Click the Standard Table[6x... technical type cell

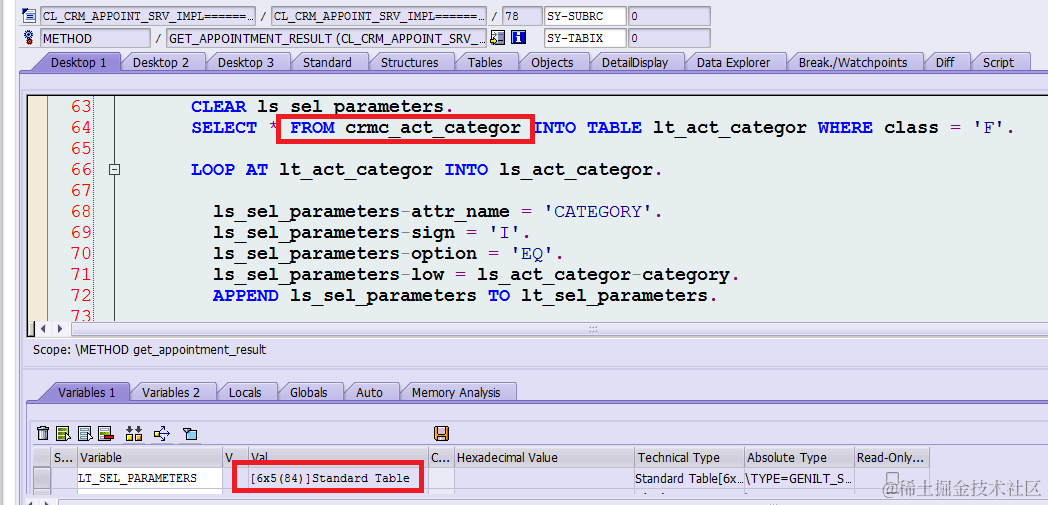(x=689, y=478)
